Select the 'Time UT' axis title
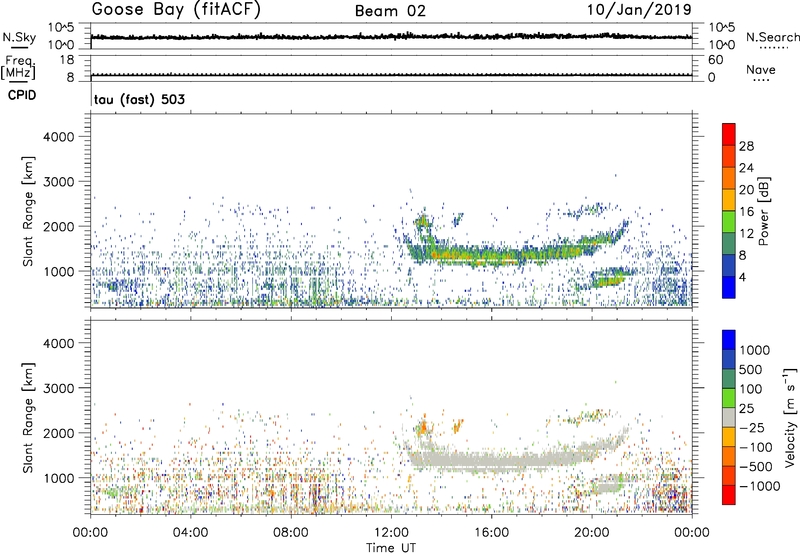 391,548
